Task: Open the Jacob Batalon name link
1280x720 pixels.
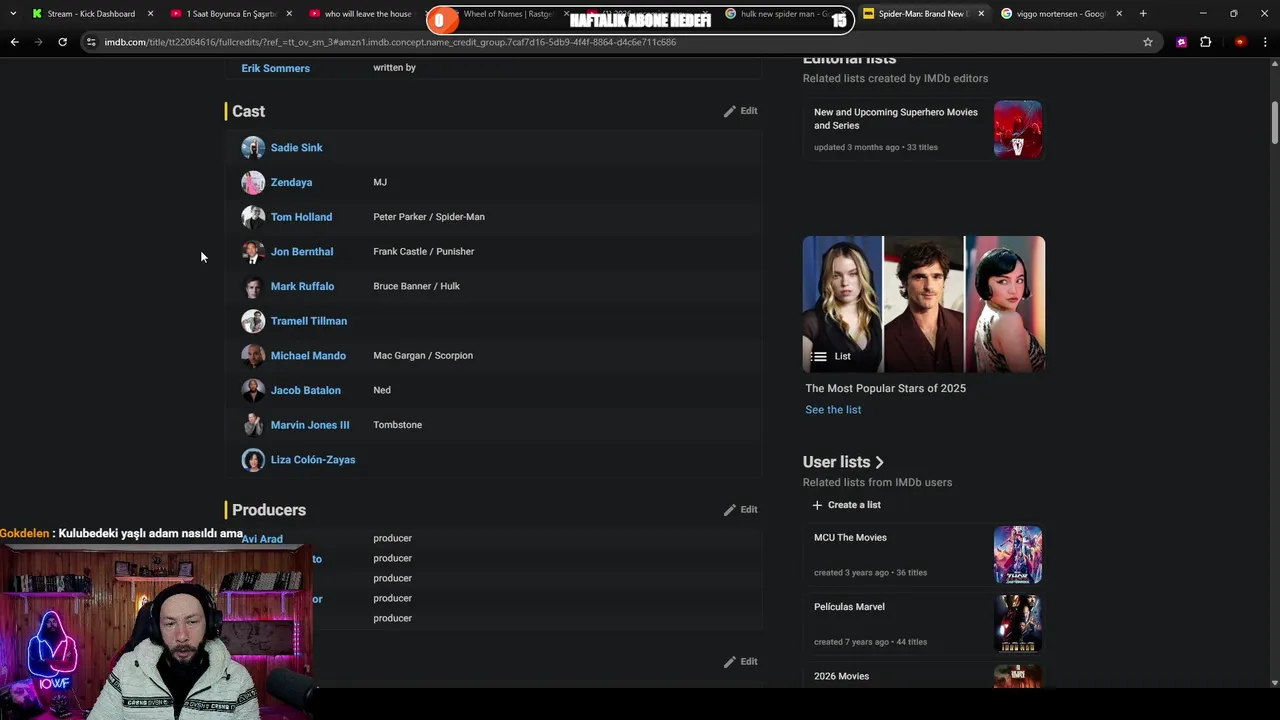Action: pos(306,390)
